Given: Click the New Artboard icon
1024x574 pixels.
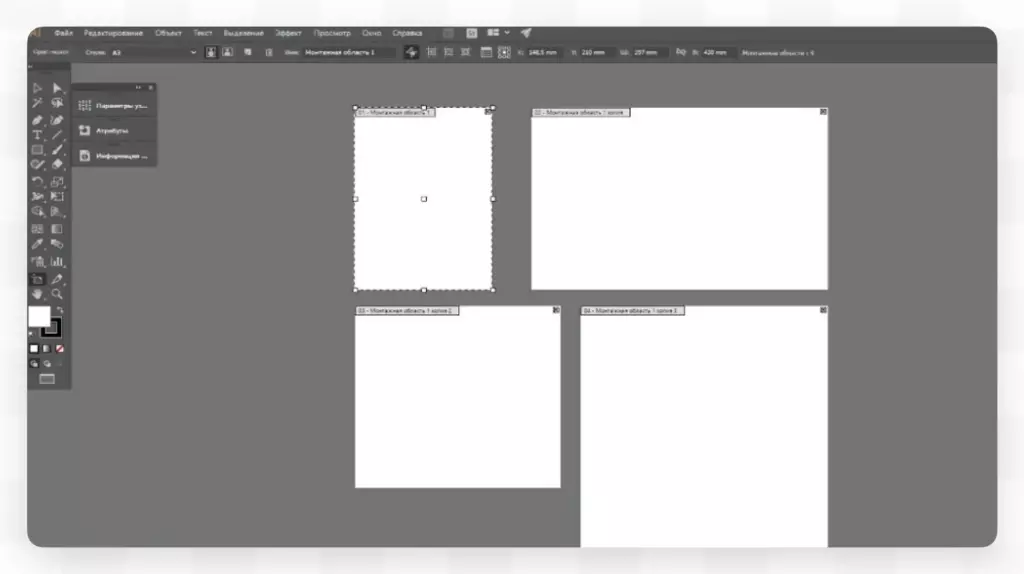Looking at the screenshot, I should click(x=248, y=52).
